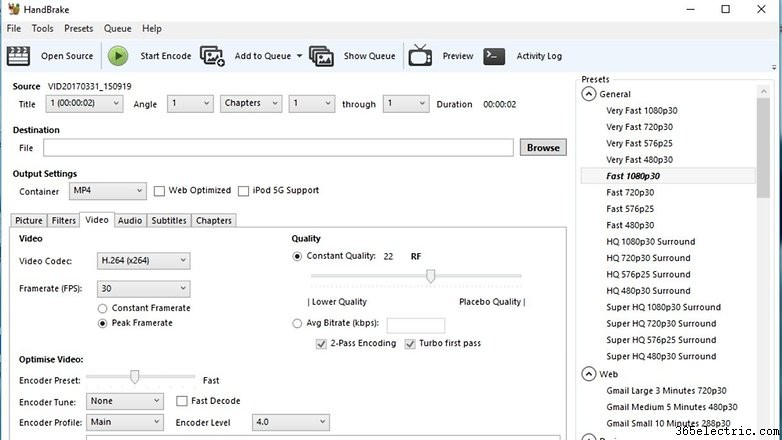The image size is (782, 440).
Task: Open the Add to Queue dropdown arrow
Action: (x=299, y=56)
